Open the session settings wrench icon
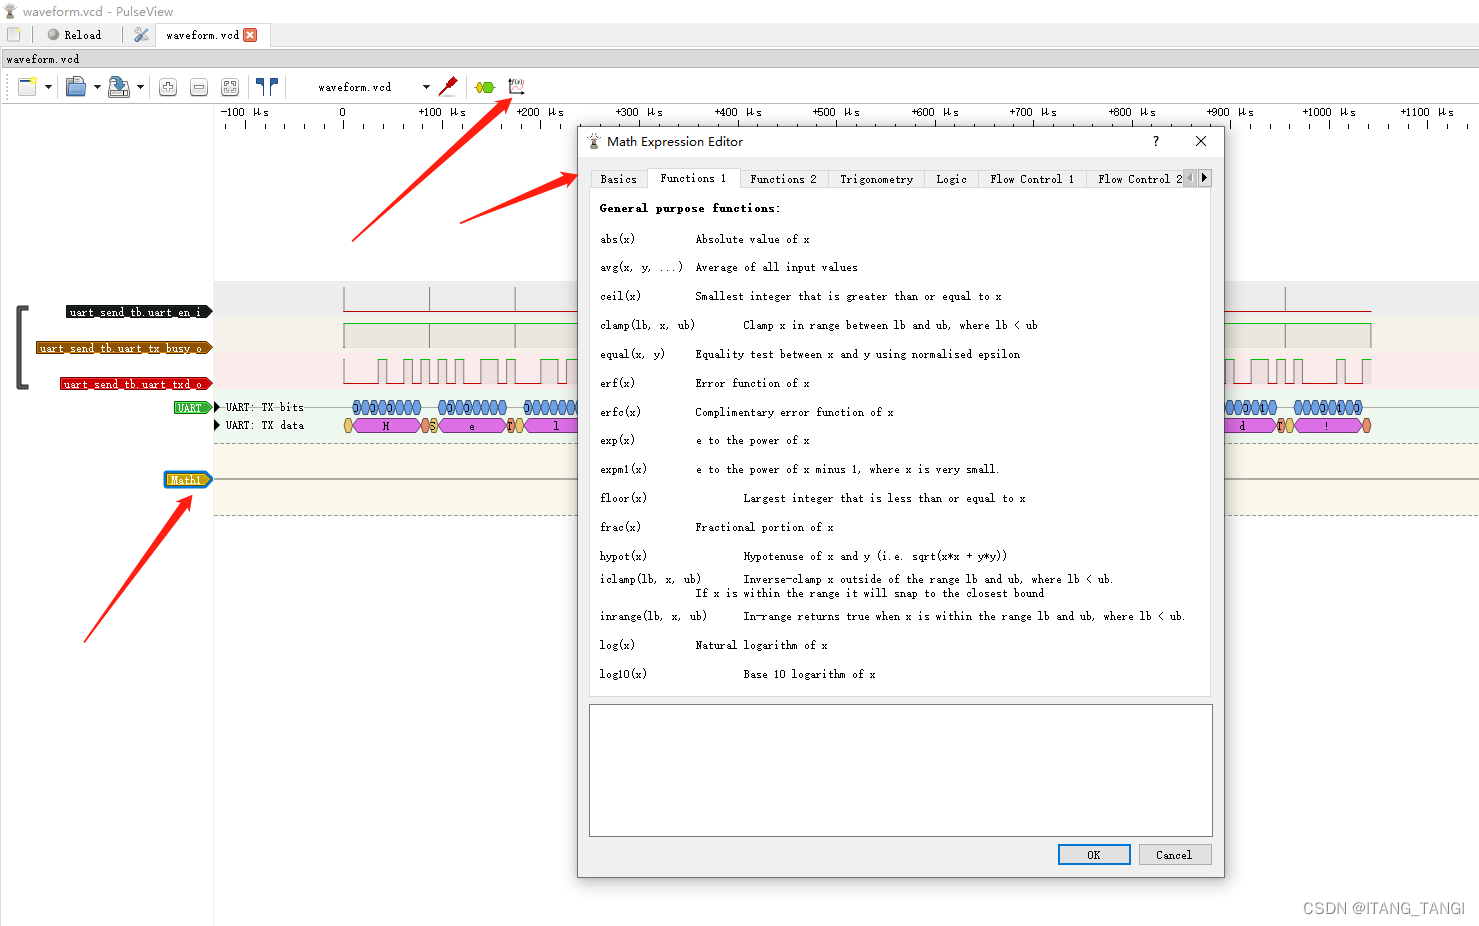This screenshot has width=1479, height=926. (140, 34)
